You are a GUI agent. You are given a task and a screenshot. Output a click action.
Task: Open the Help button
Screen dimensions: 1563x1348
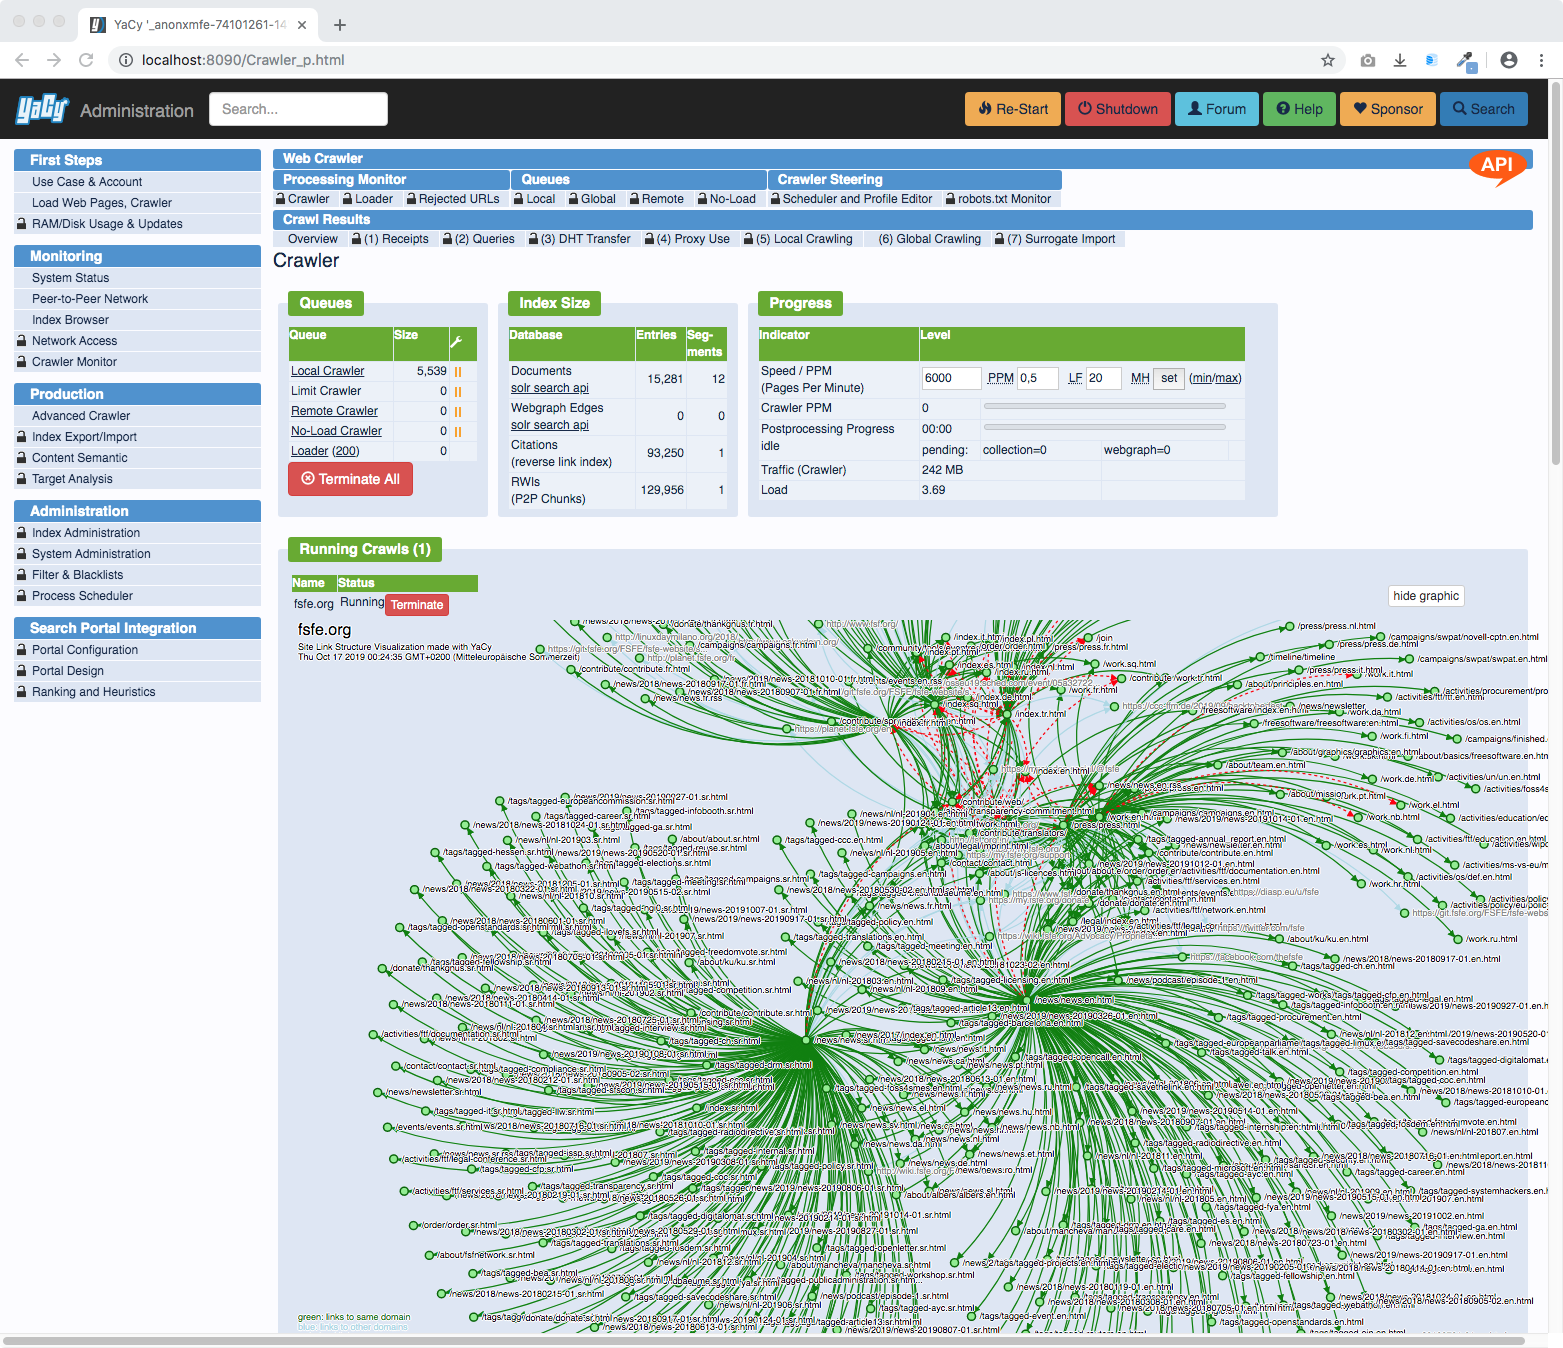pyautogui.click(x=1299, y=109)
